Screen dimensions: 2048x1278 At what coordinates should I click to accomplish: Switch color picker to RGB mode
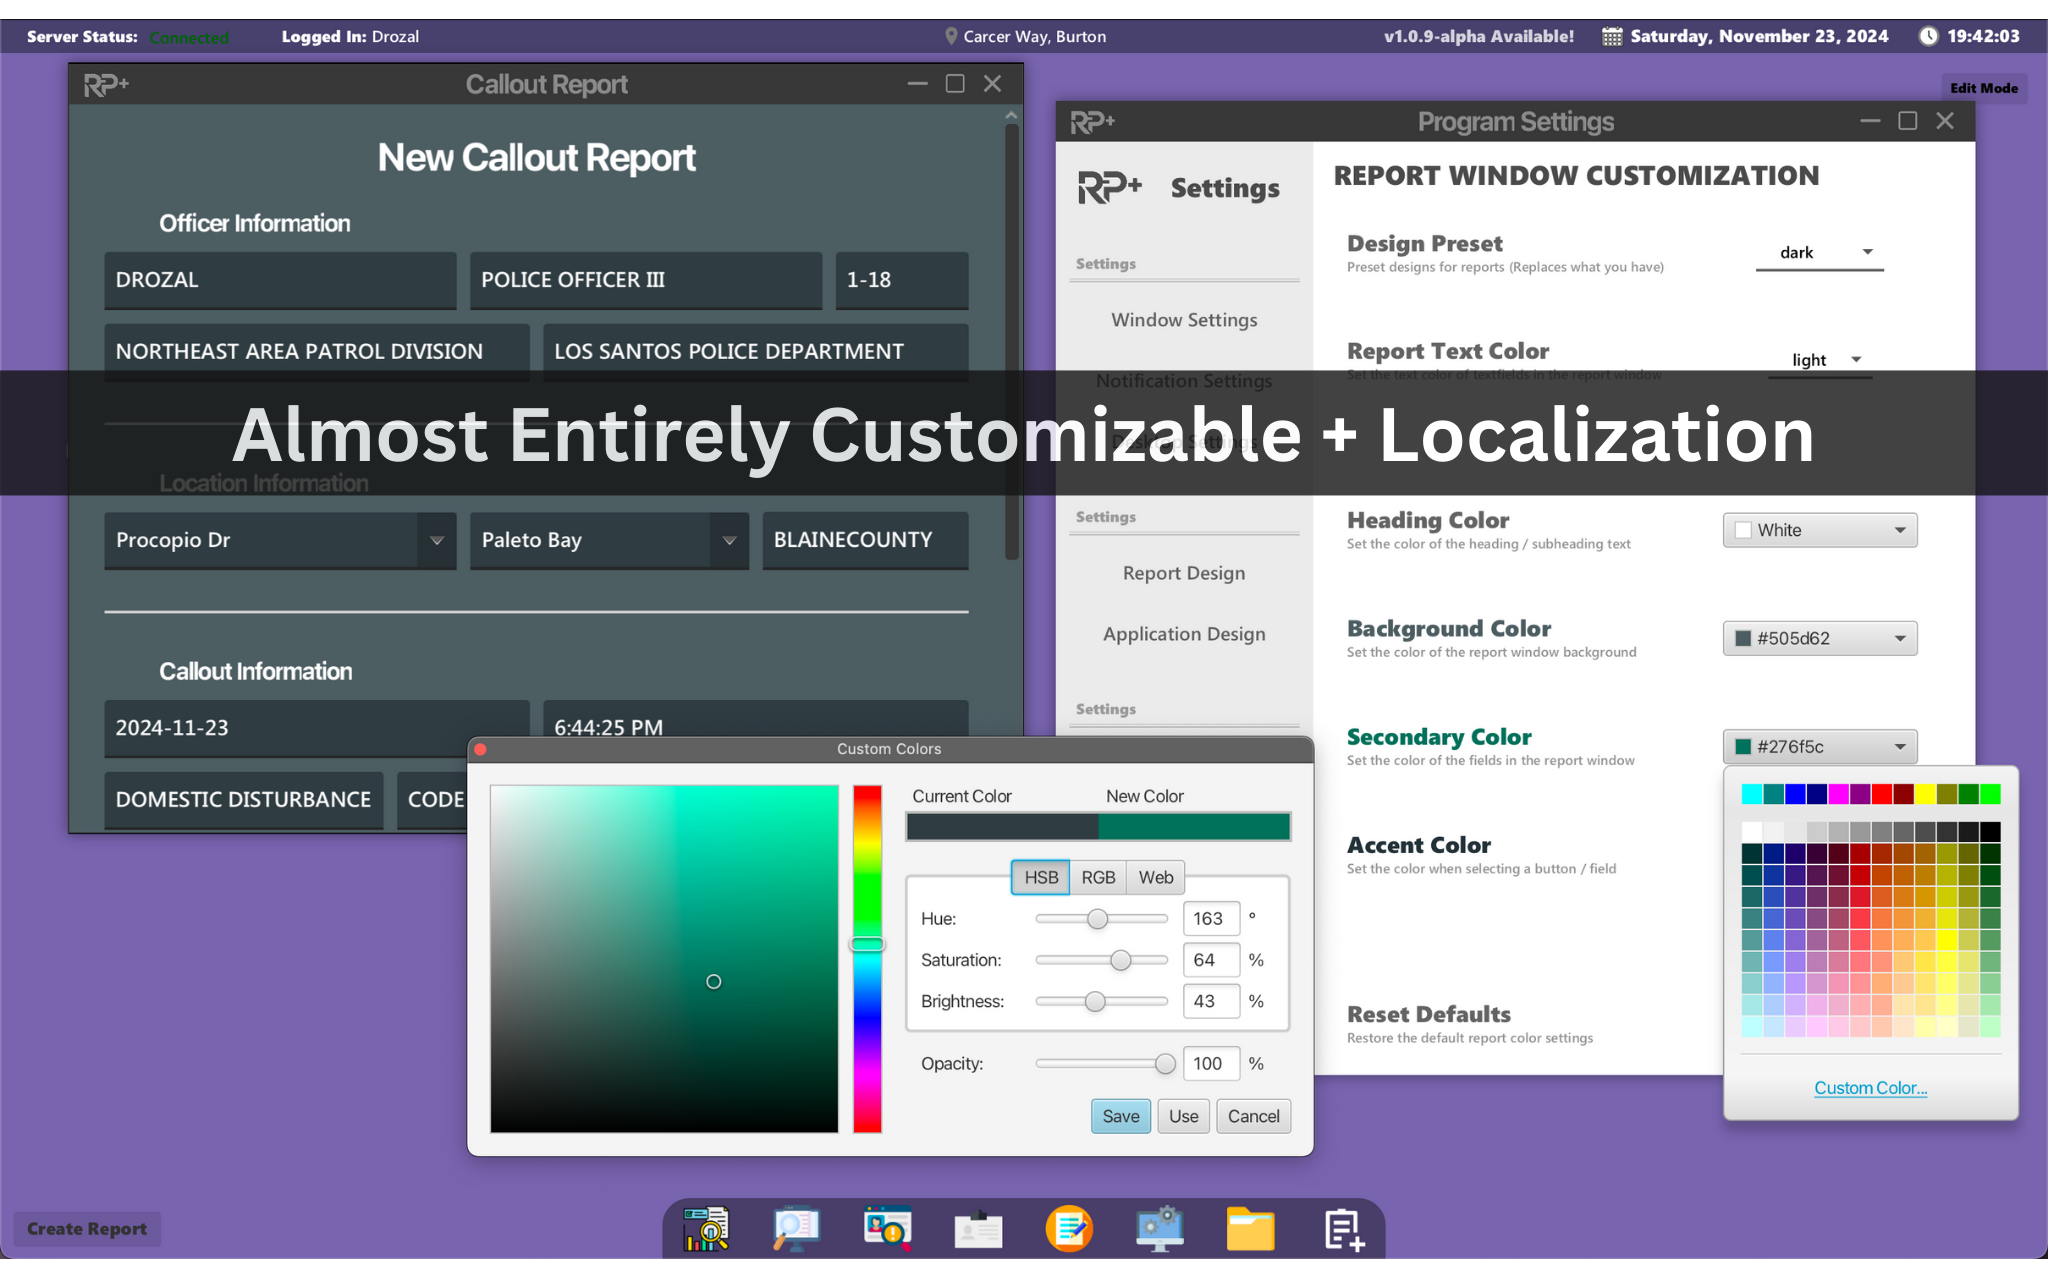[1098, 877]
